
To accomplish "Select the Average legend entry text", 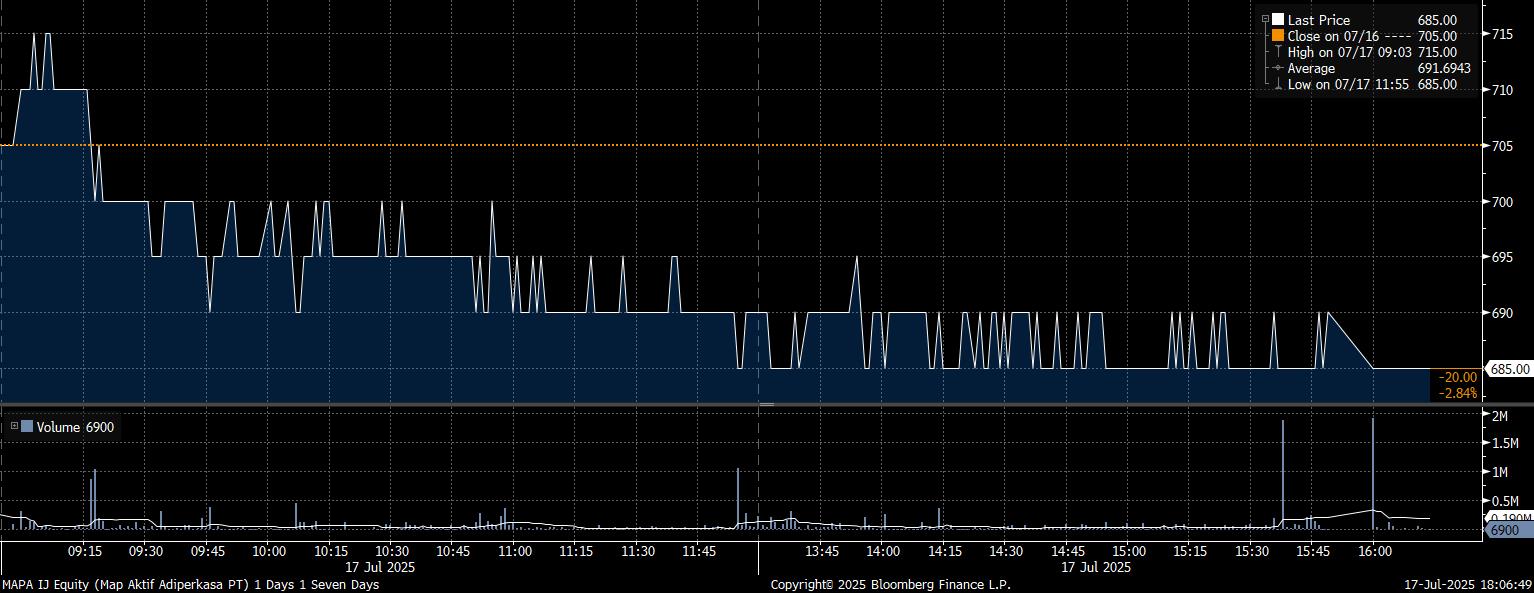I will click(x=1311, y=68).
